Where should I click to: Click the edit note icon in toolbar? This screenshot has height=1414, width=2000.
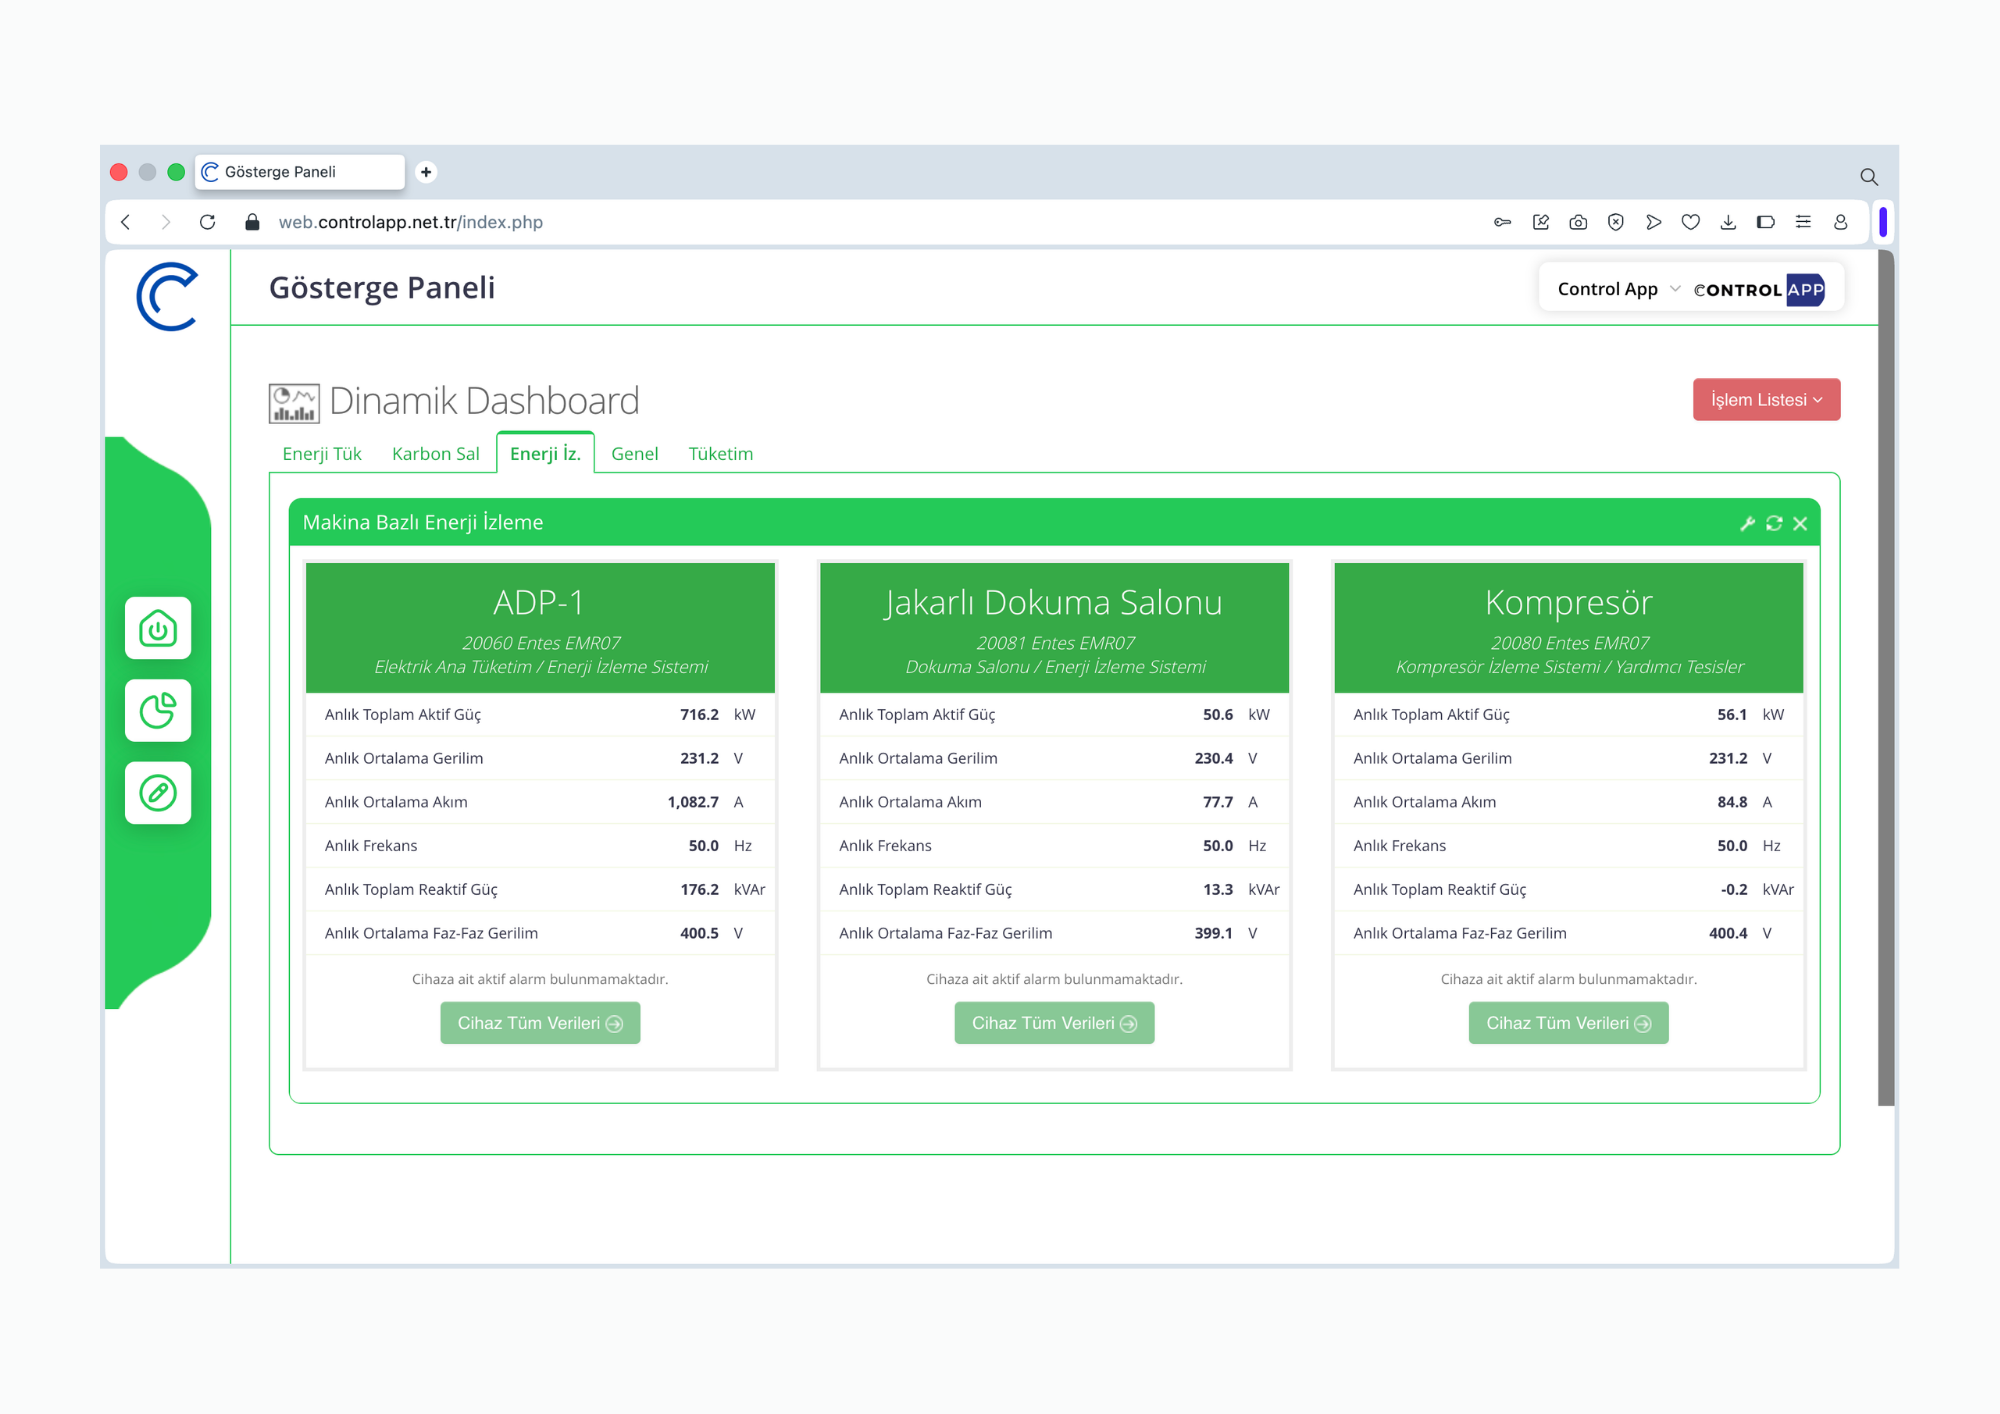pyautogui.click(x=1540, y=222)
